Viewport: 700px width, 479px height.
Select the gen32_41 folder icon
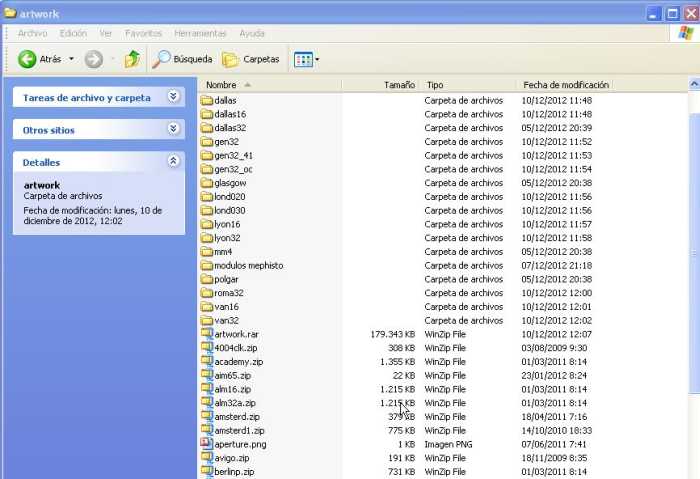tap(207, 155)
